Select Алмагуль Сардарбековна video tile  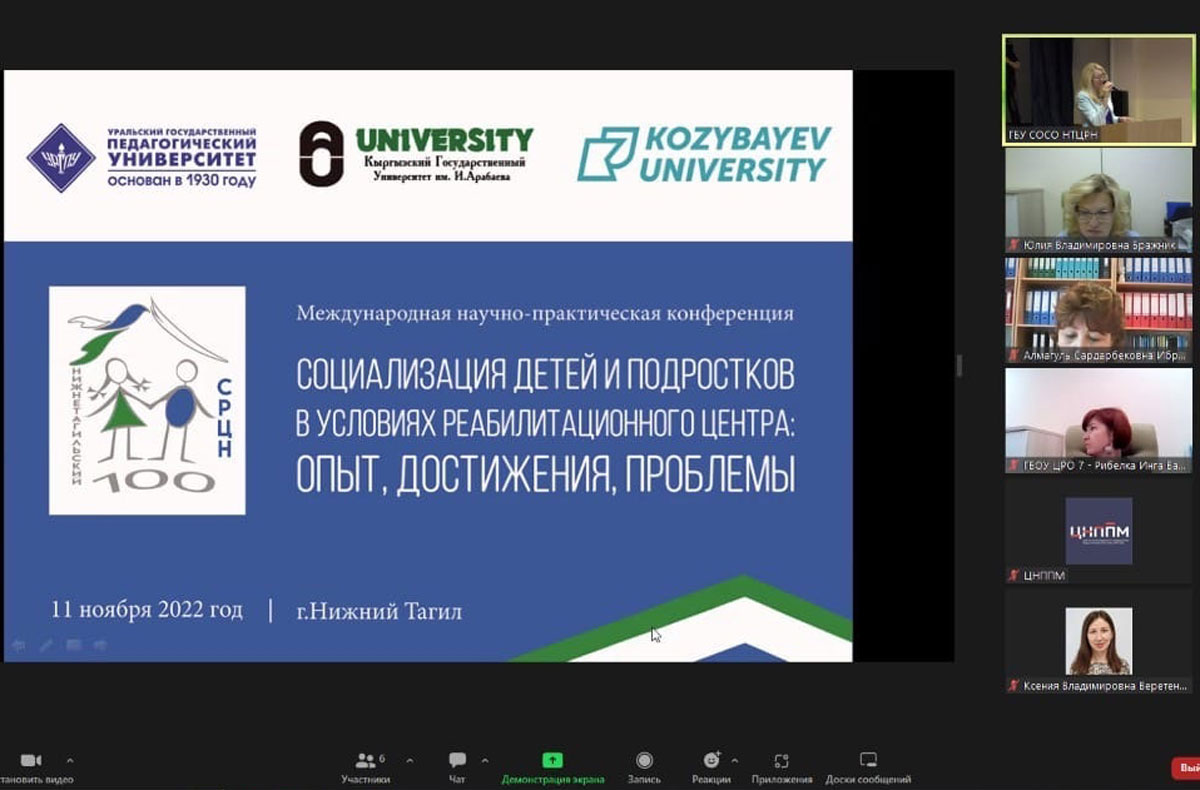click(1098, 309)
